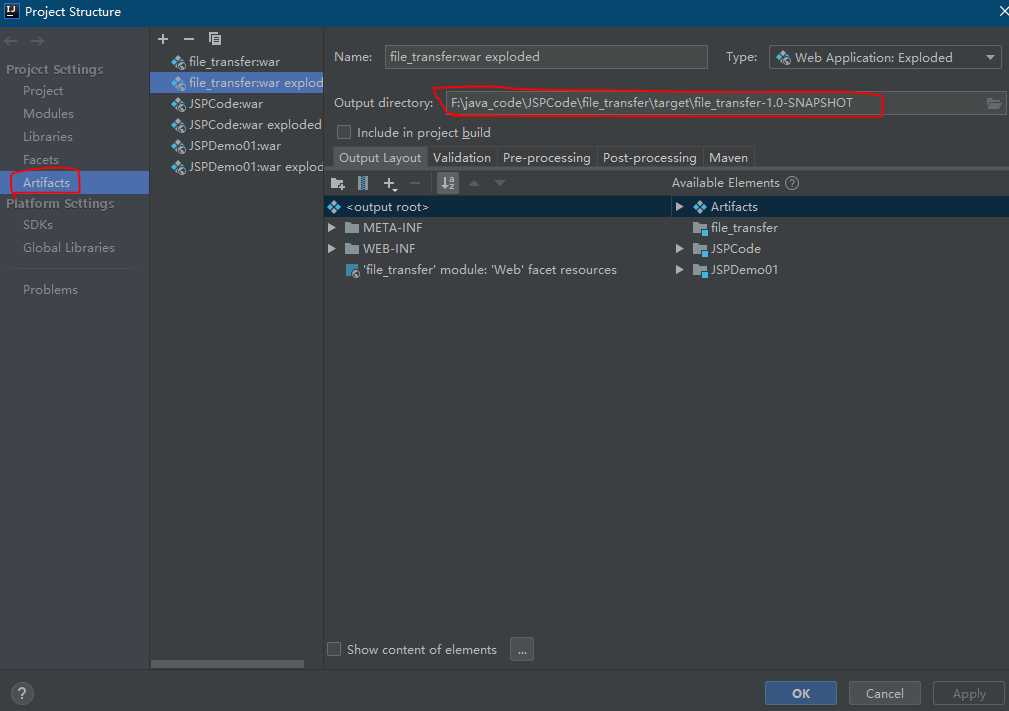Viewport: 1009px width, 711px height.
Task: Click the Available Elements Artifacts icon
Action: (x=699, y=207)
